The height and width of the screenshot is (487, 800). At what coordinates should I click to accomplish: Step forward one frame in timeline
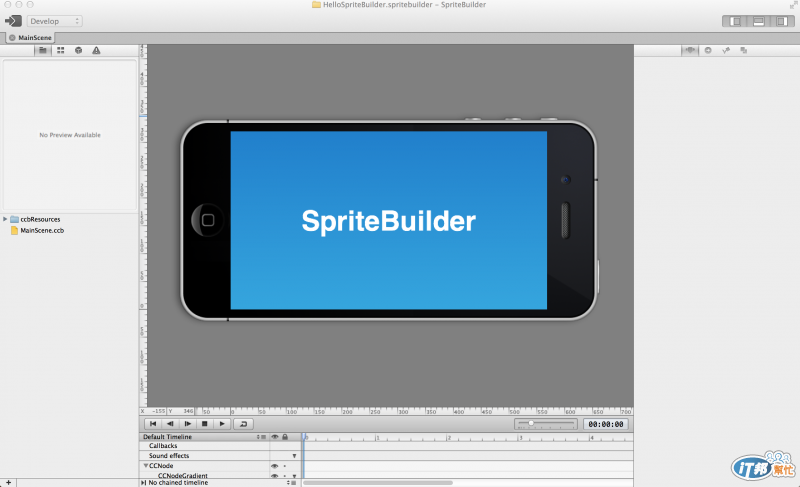click(188, 424)
